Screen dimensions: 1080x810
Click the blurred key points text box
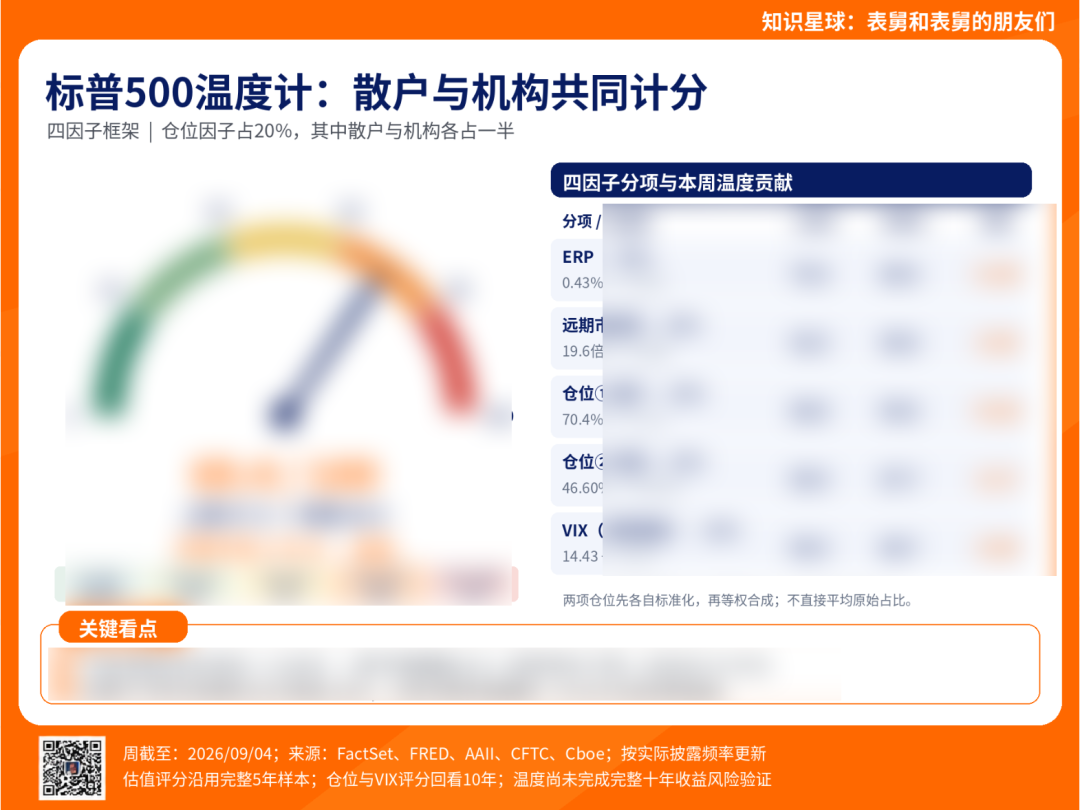[540, 664]
